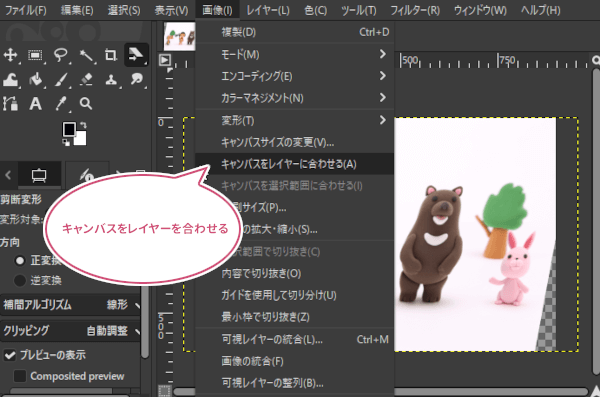Reset colors to default black and white
Screen dimensions: 600x397
pyautogui.click(x=66, y=142)
